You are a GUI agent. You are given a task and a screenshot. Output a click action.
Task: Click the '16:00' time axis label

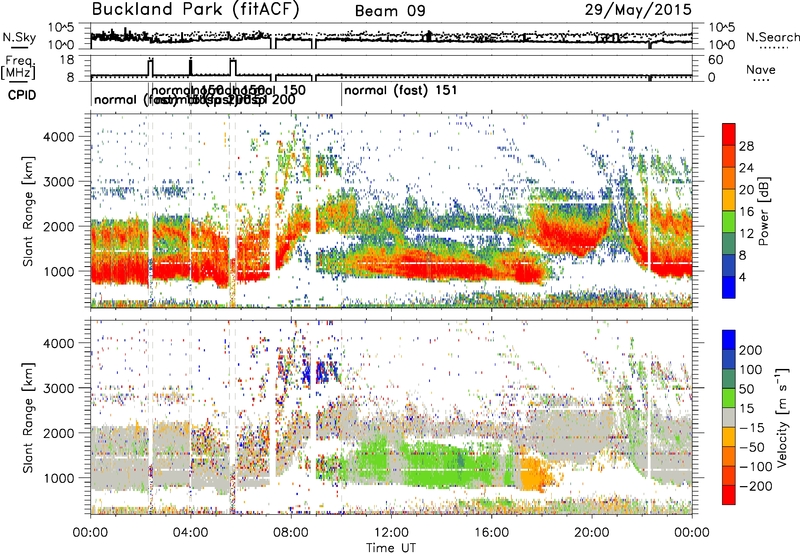tap(491, 533)
